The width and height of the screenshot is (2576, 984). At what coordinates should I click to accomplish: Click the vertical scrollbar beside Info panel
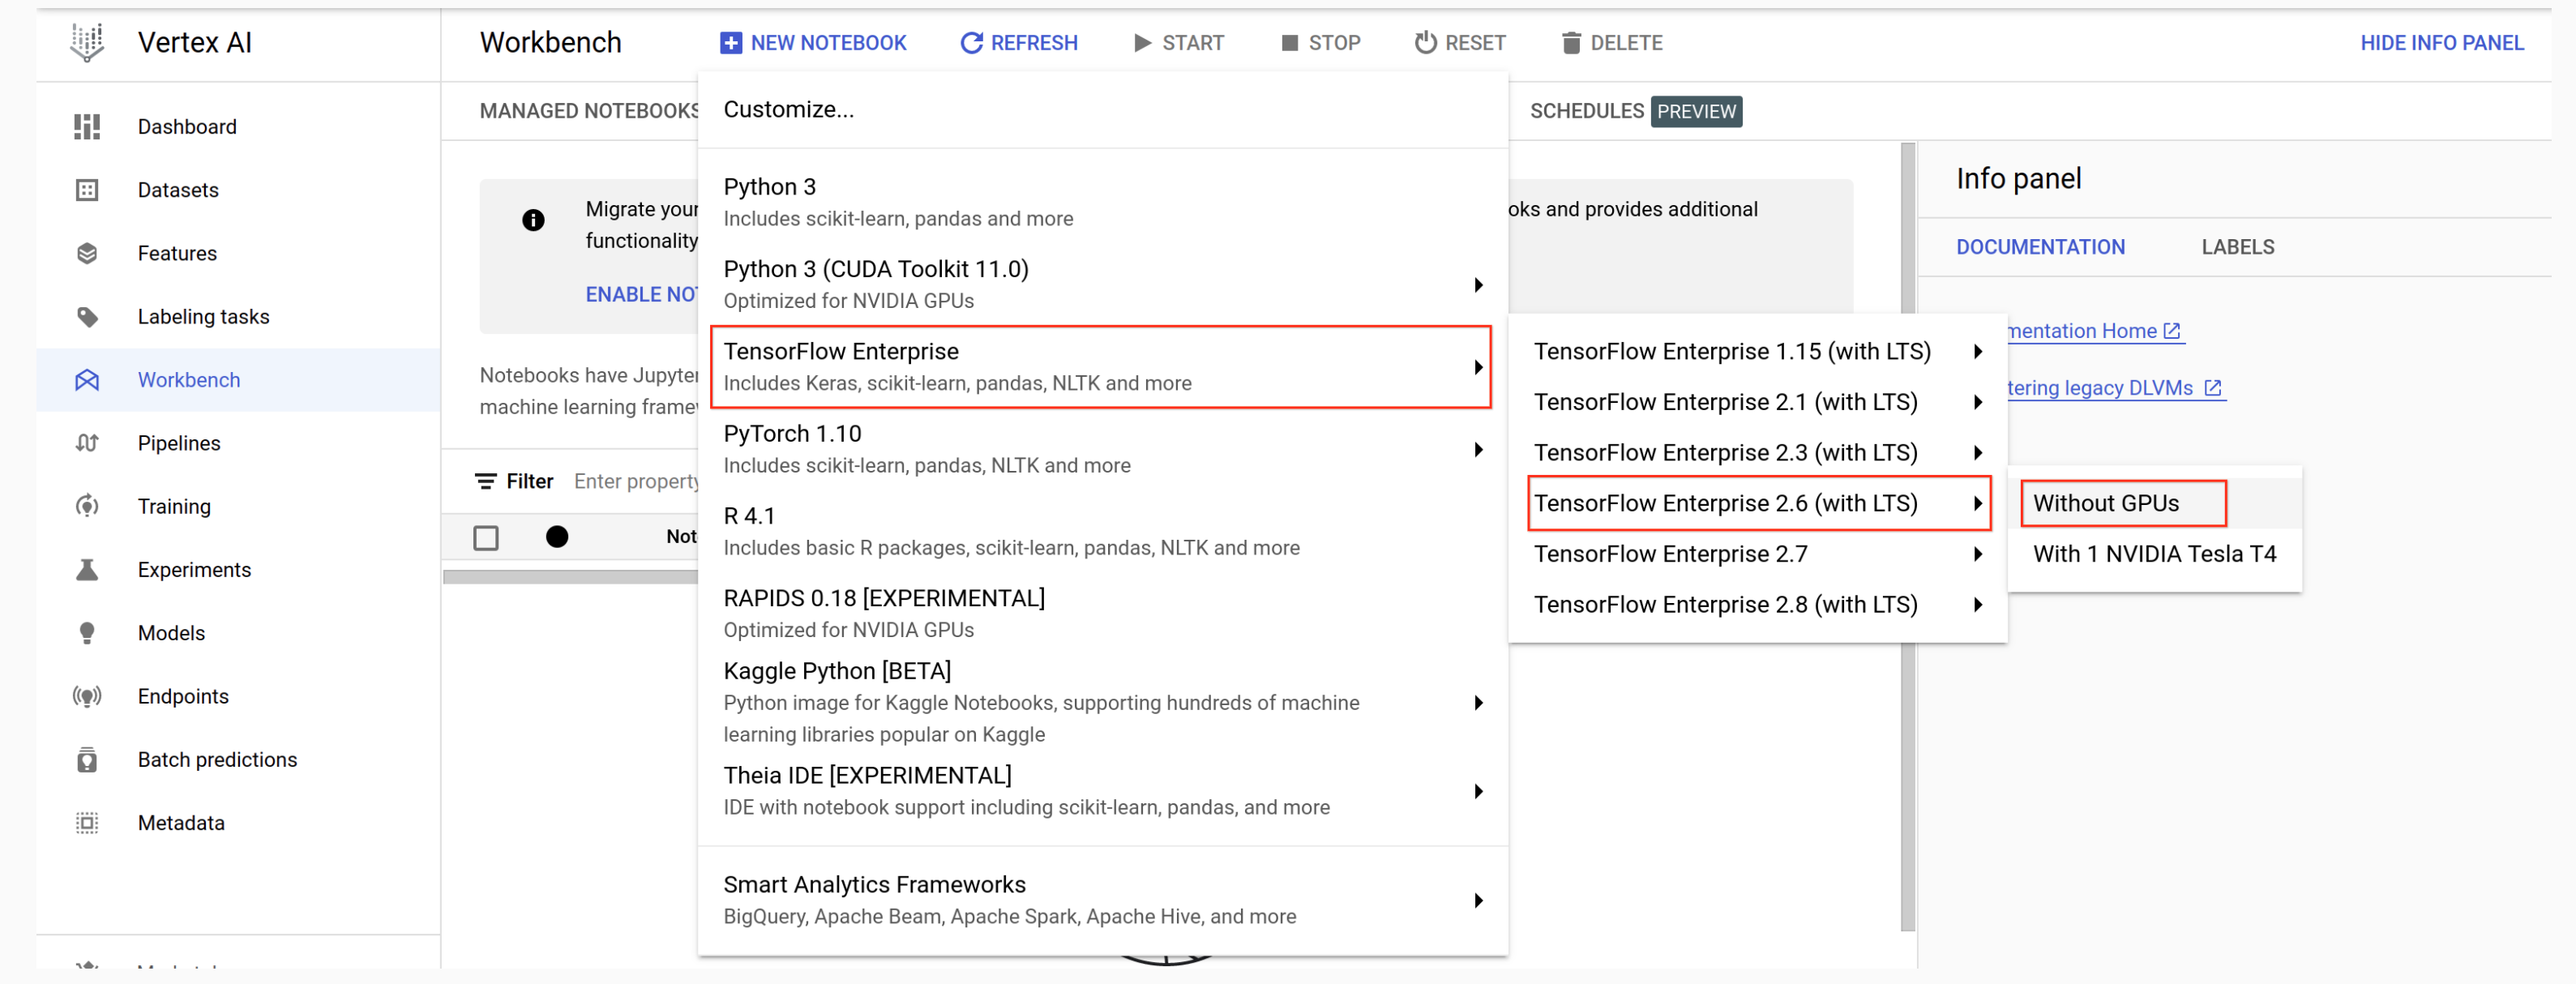tap(1907, 537)
